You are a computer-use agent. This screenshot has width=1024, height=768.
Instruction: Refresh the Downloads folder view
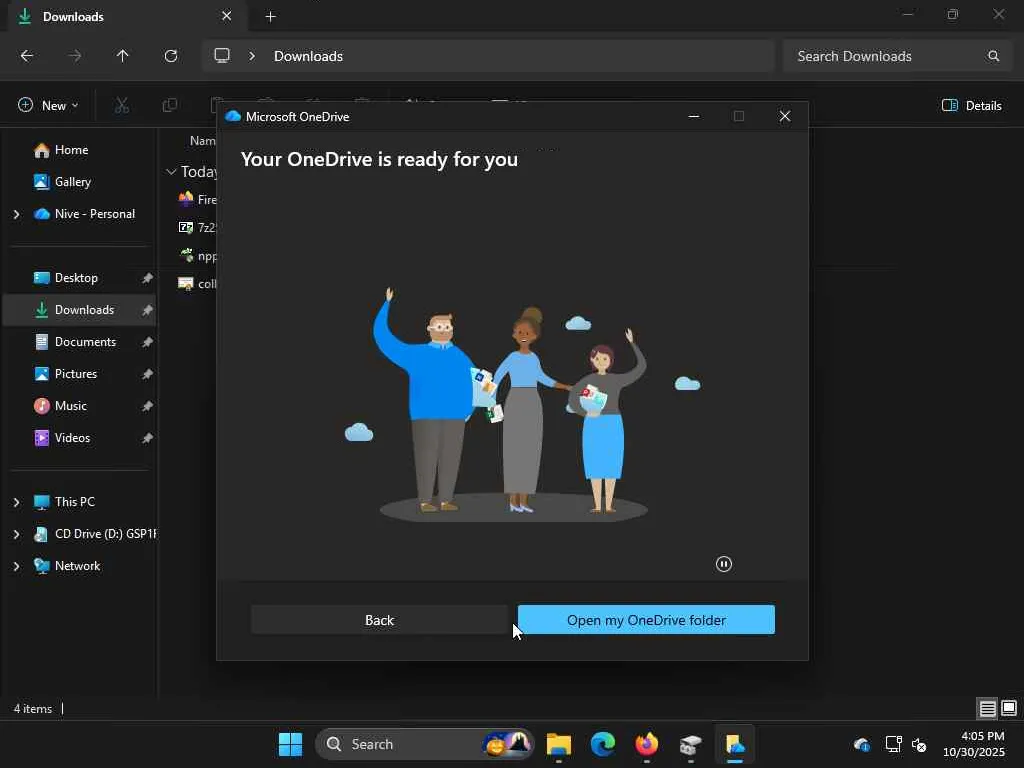point(171,56)
